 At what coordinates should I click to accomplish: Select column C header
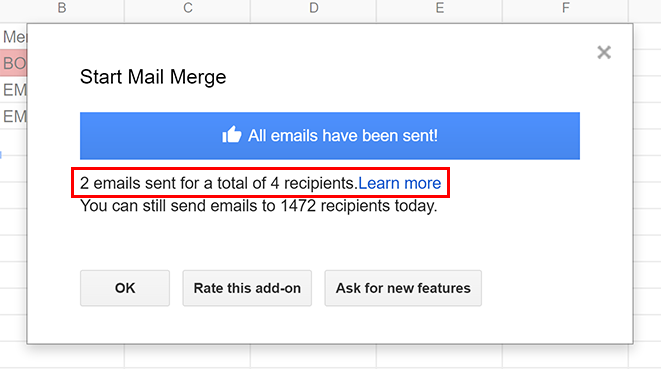point(188,8)
